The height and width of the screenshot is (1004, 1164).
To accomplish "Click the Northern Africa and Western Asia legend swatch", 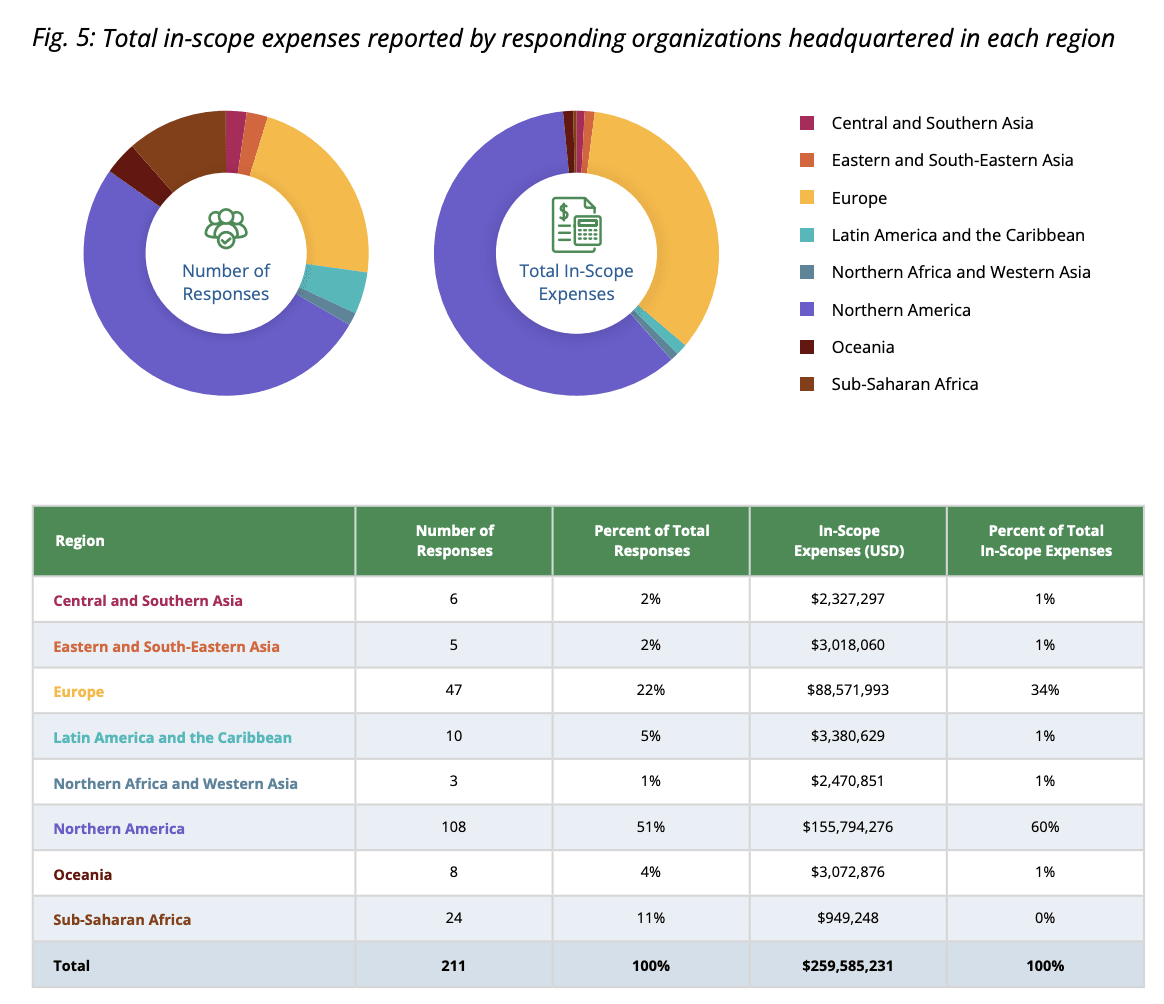I will 806,271.
